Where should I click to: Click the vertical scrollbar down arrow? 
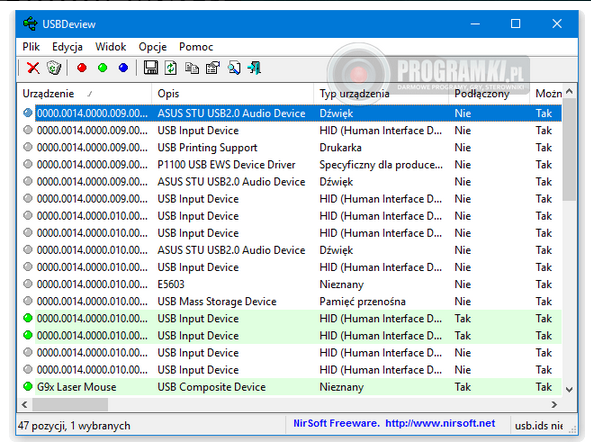[570, 389]
